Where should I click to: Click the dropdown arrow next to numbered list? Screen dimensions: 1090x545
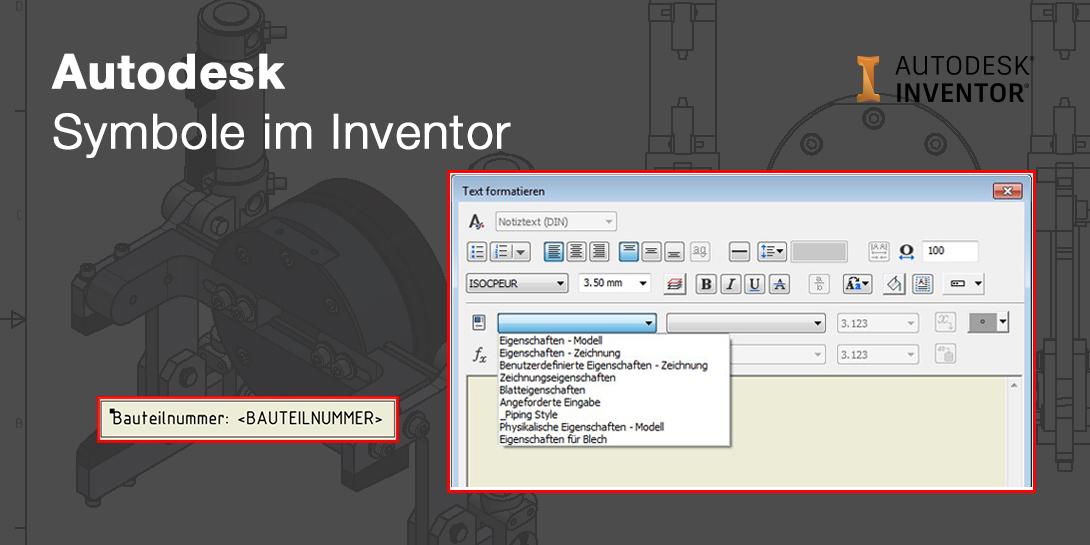point(521,252)
